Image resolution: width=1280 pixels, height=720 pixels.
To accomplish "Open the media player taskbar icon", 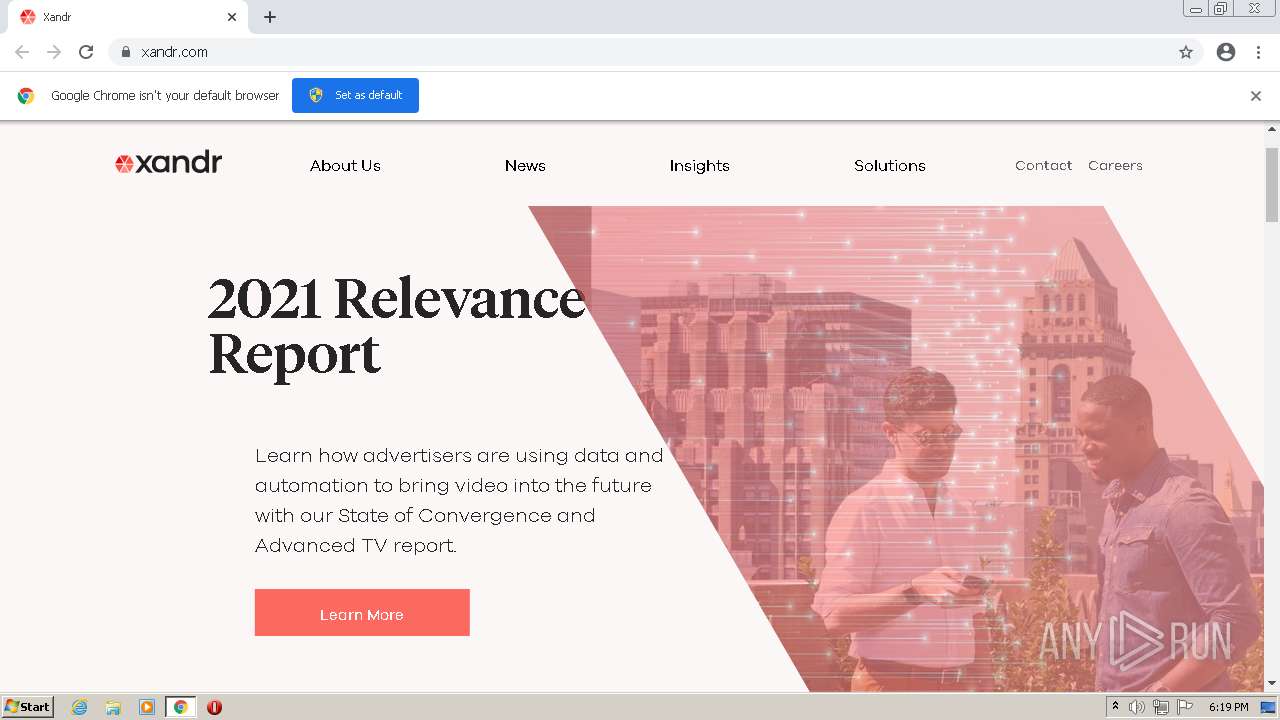I will tap(147, 707).
